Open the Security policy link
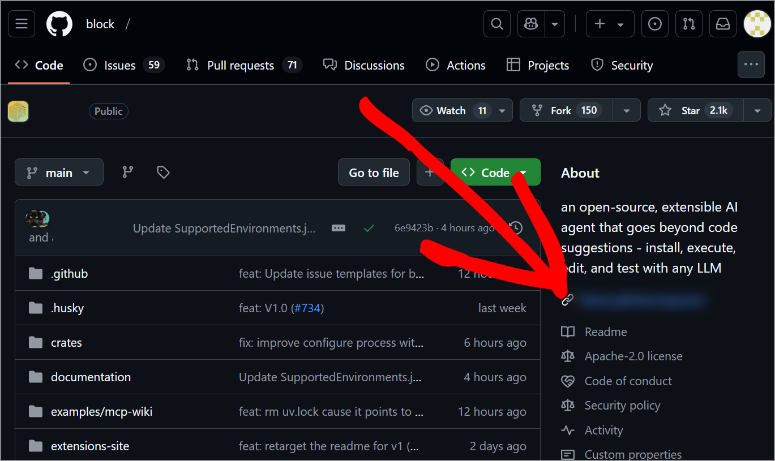This screenshot has height=461, width=775. pos(622,406)
